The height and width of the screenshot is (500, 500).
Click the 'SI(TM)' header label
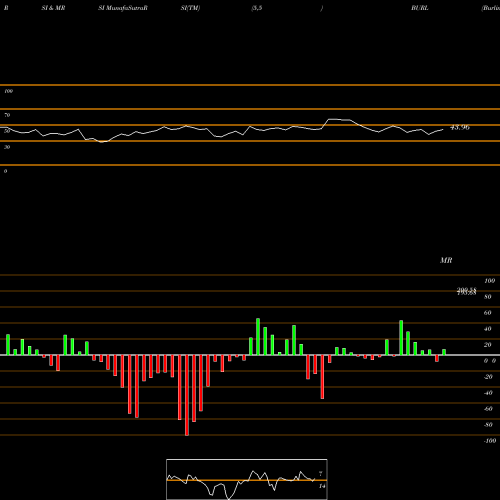click(x=190, y=8)
